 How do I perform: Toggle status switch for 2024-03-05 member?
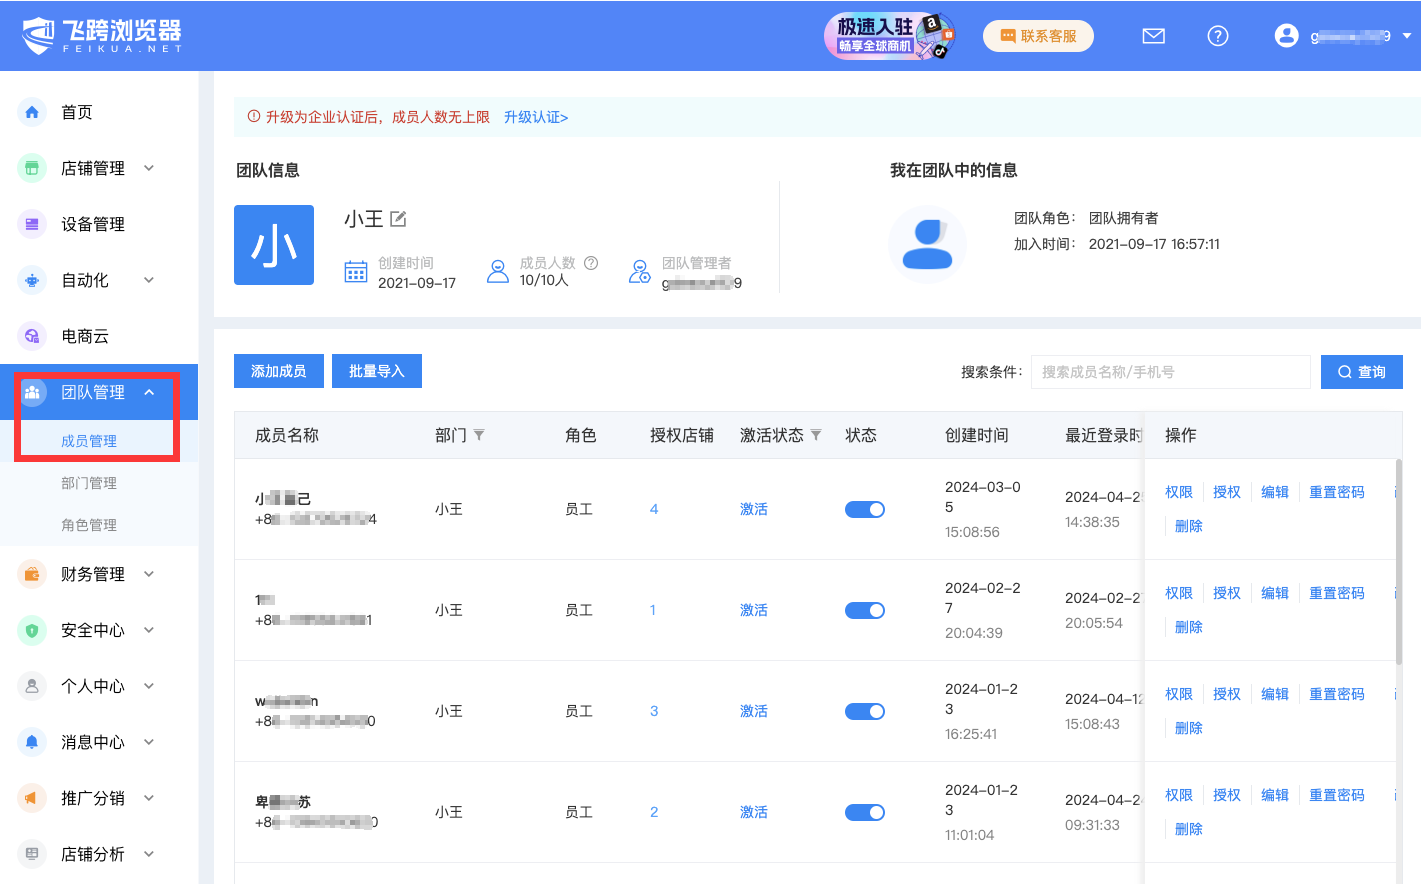pos(865,510)
